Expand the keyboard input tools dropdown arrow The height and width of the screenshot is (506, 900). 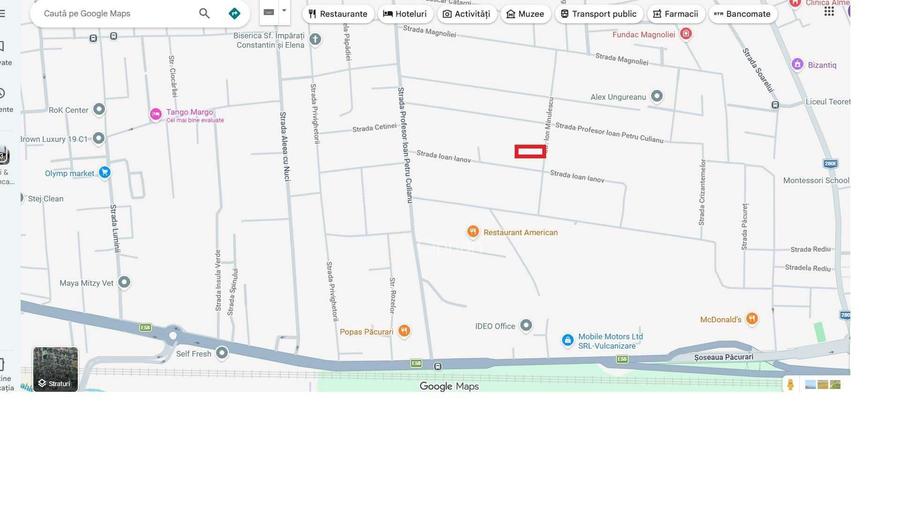click(284, 12)
